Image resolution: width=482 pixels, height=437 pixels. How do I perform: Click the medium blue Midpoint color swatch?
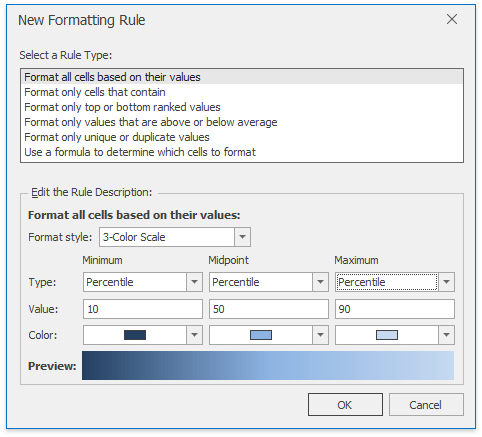point(261,335)
